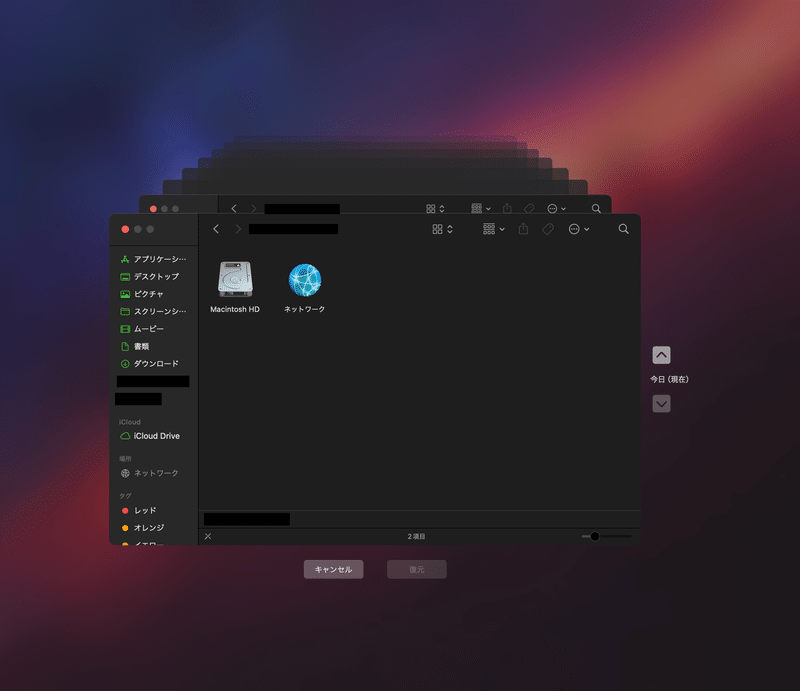Click forward arrow in rear Finder window
The width and height of the screenshot is (800, 691).
pos(254,208)
